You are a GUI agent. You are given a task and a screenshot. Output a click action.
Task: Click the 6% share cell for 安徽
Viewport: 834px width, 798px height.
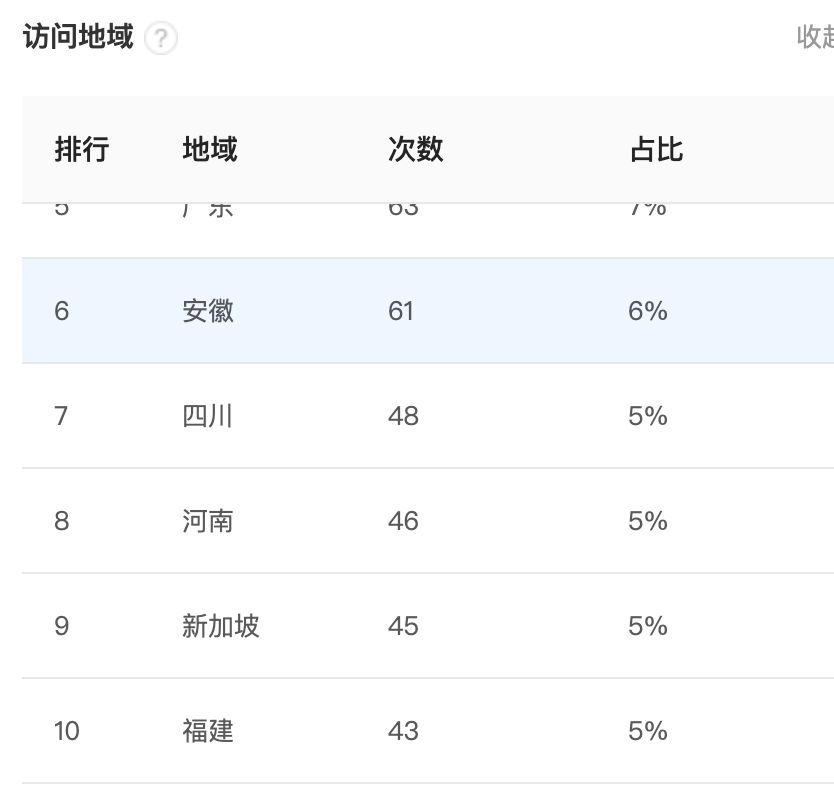[647, 311]
